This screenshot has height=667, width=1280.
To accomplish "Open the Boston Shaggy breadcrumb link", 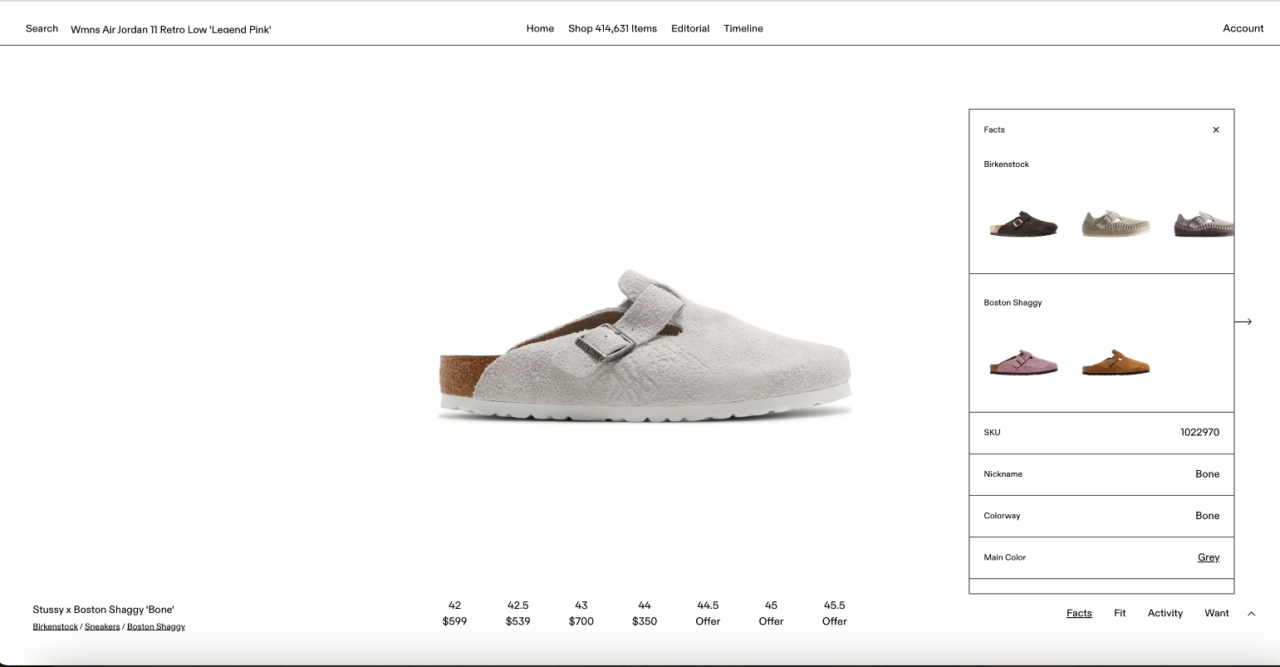I will (156, 627).
